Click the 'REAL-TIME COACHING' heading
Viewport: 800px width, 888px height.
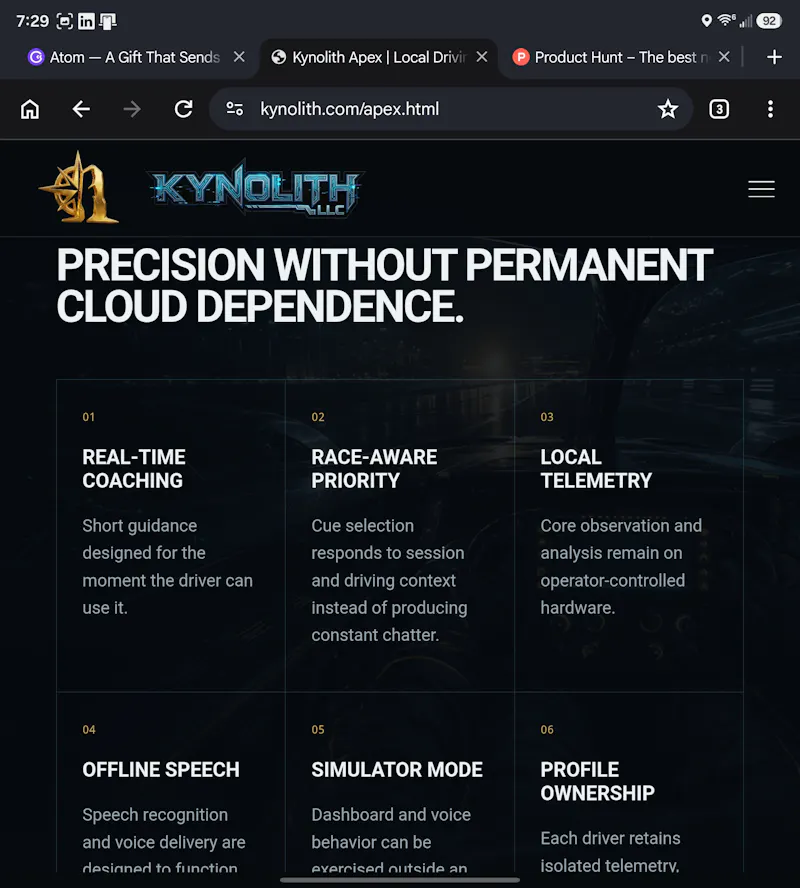coord(134,469)
